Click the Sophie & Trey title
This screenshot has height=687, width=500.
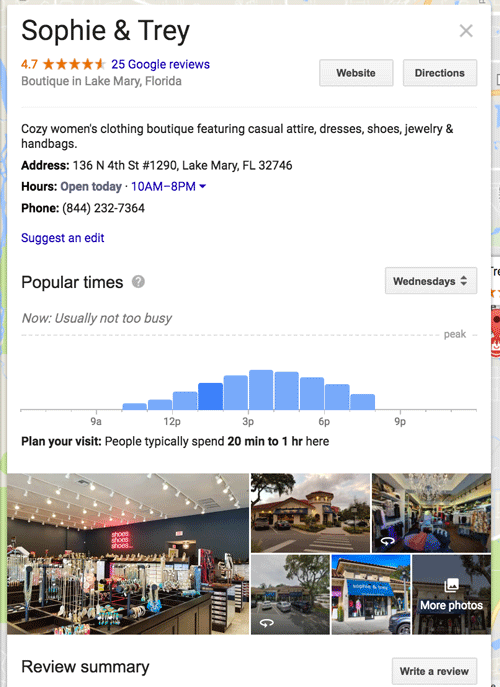105,31
